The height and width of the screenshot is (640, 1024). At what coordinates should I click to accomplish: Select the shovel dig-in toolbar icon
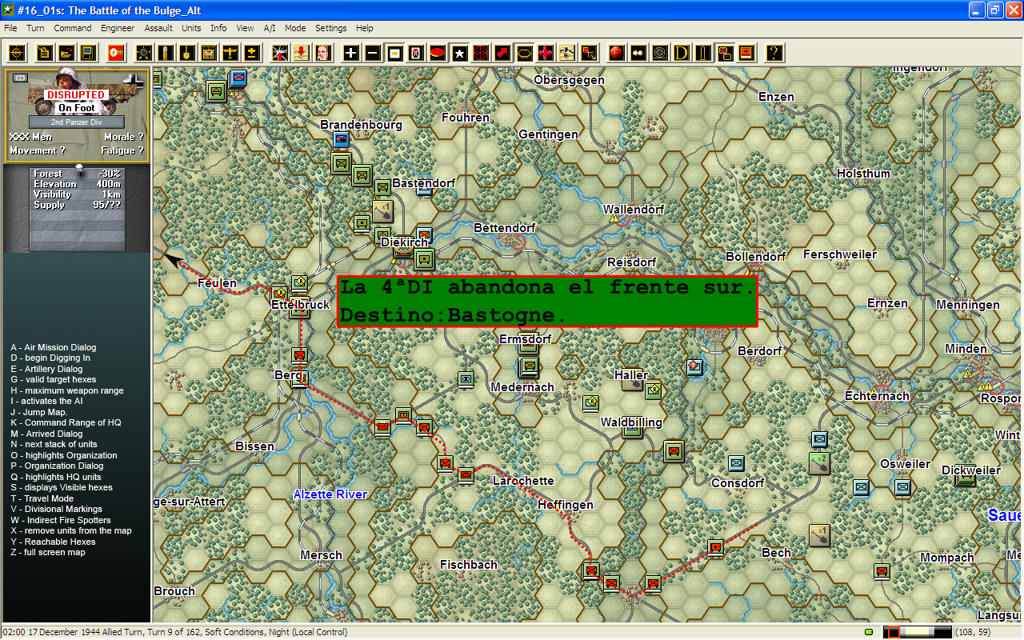[187, 53]
